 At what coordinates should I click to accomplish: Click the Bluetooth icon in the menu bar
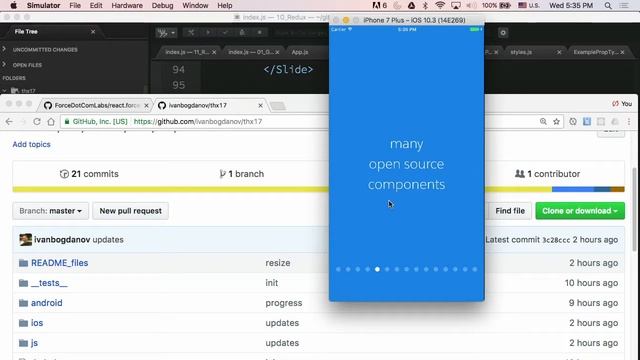[425, 5]
